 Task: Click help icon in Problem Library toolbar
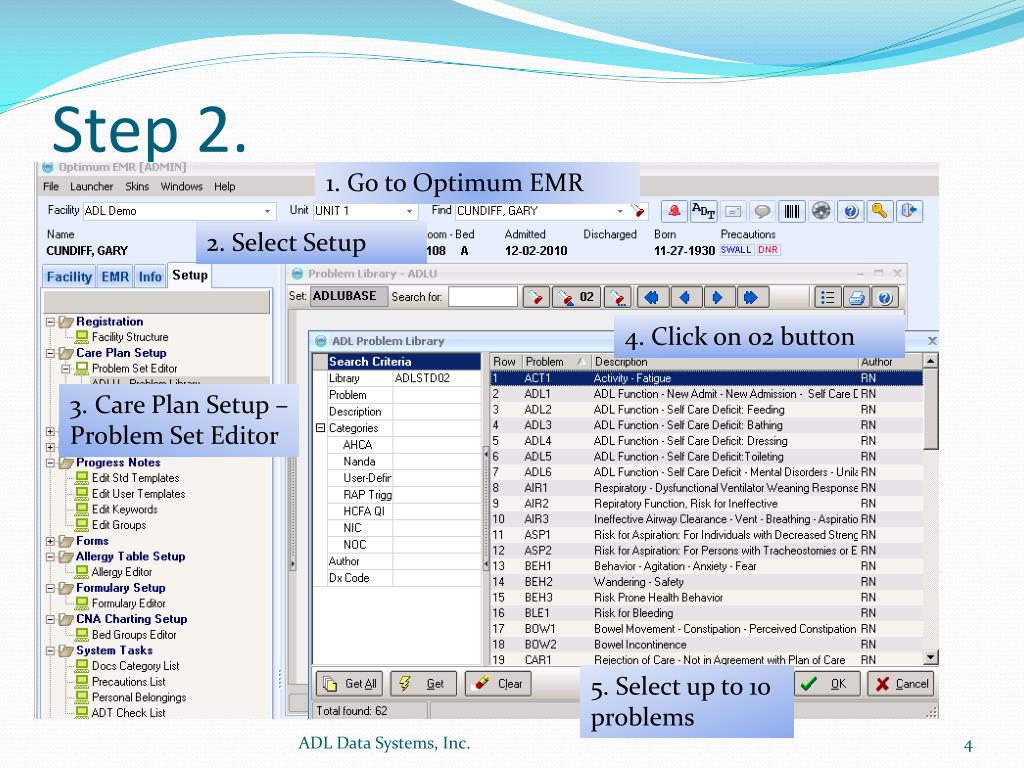pos(885,298)
